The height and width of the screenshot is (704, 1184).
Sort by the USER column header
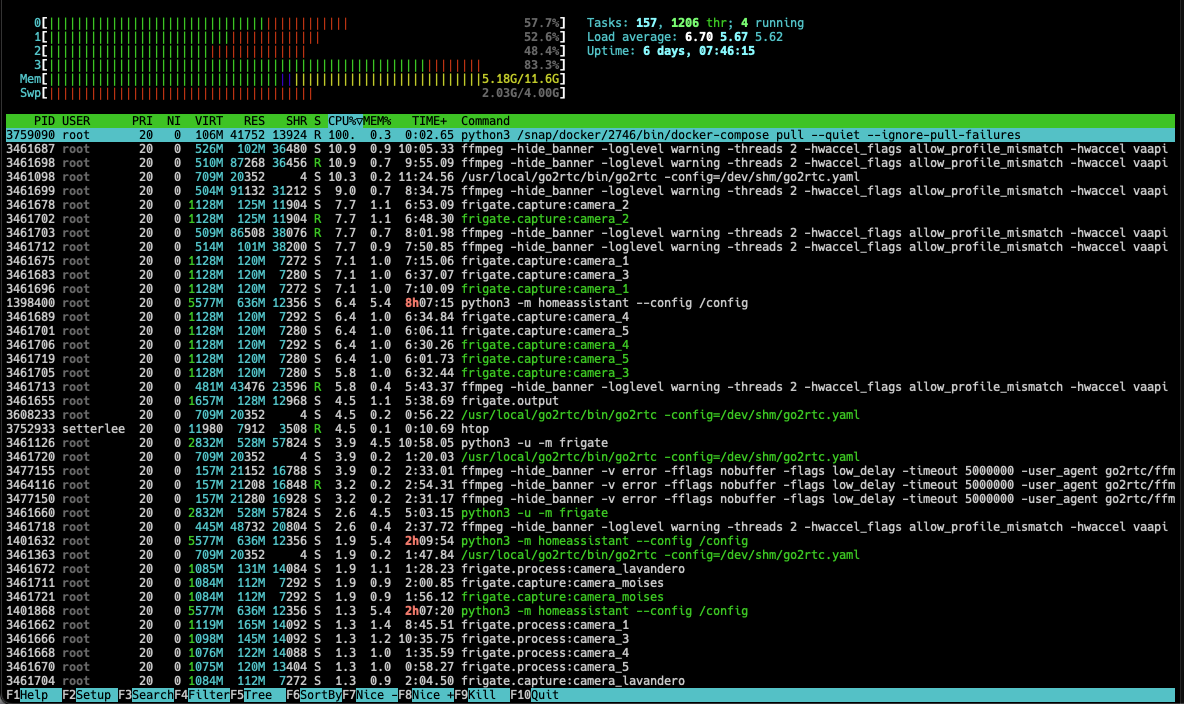coord(76,120)
